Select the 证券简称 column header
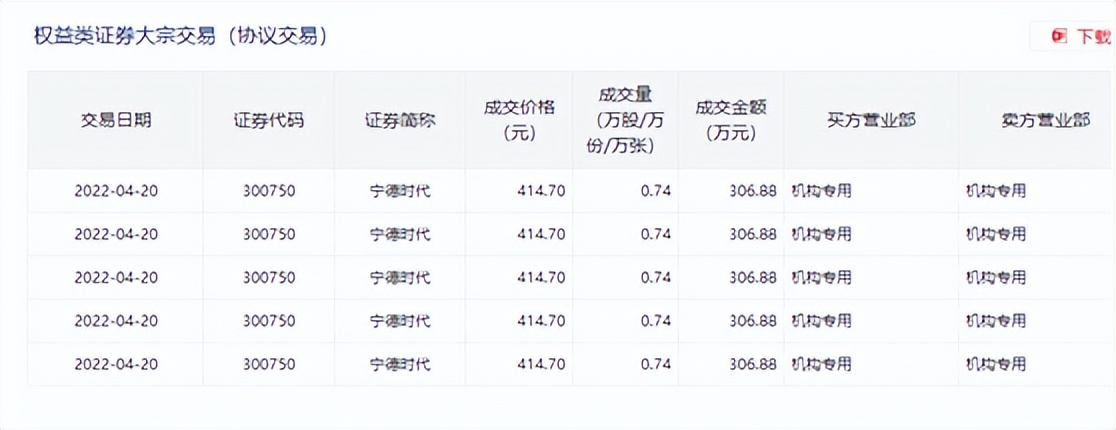1116x430 pixels. pos(400,120)
